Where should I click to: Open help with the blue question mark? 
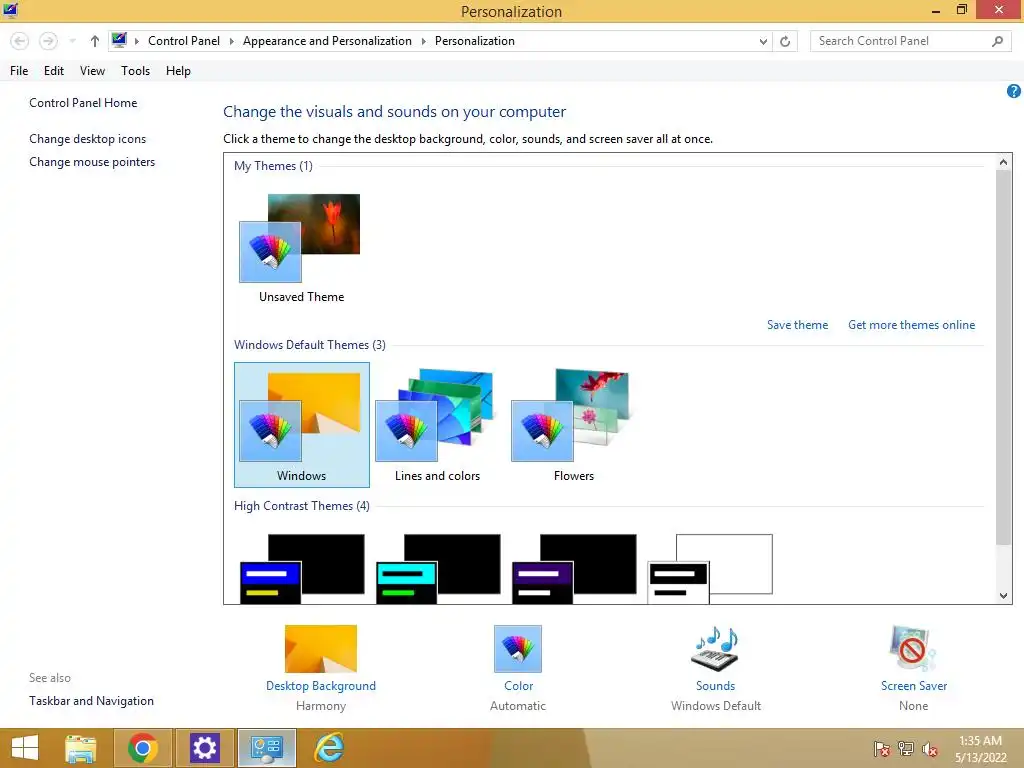click(1014, 91)
